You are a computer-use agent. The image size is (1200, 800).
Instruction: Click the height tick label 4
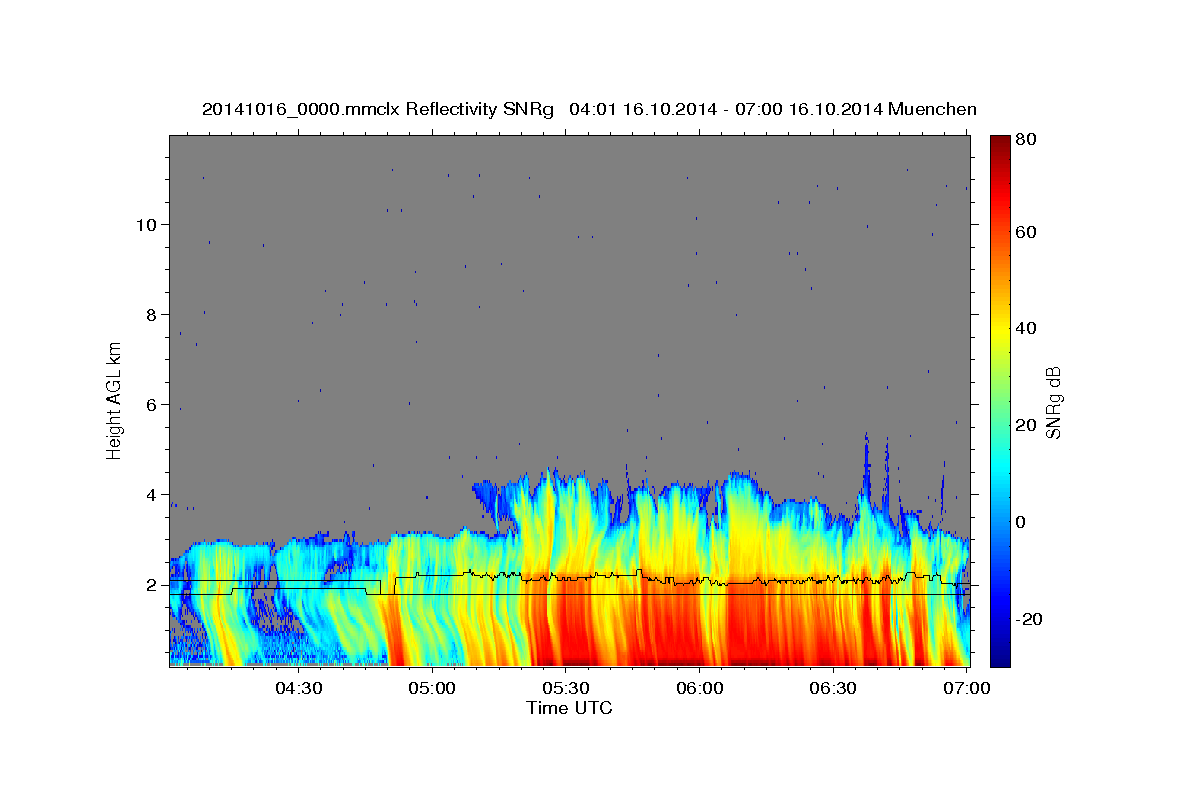(150, 494)
